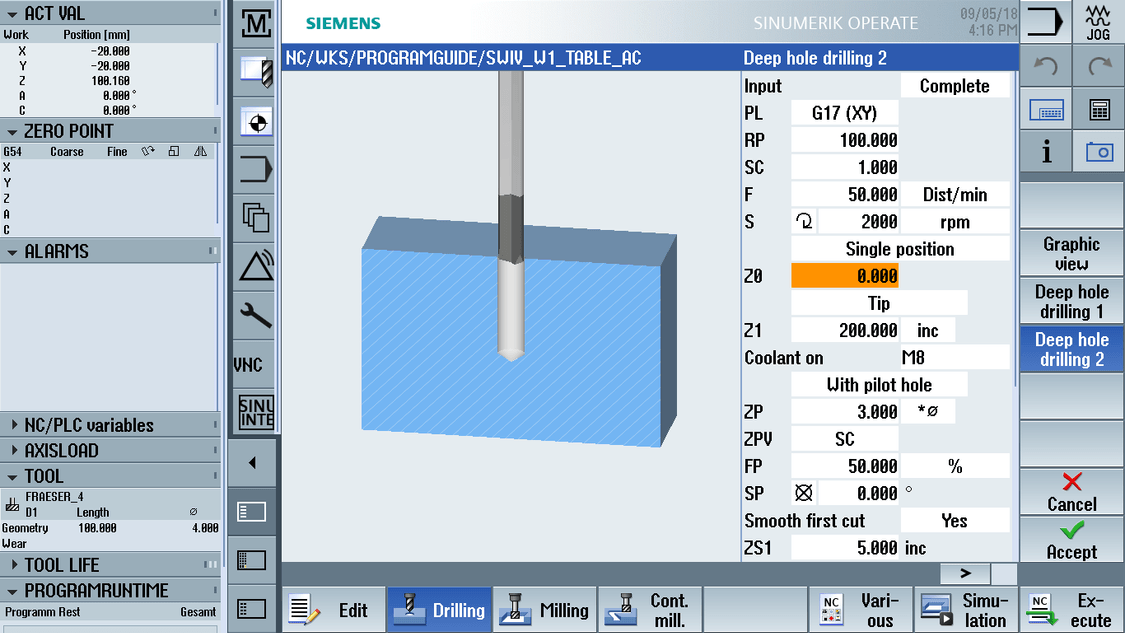Toggle the spindle rotation direction icon
Screen dimensions: 1125x633
tap(804, 222)
